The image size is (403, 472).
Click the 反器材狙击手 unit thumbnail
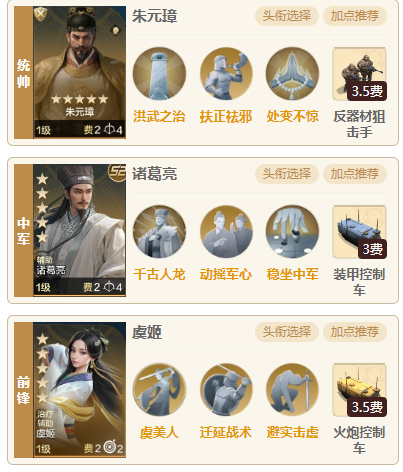pos(359,74)
